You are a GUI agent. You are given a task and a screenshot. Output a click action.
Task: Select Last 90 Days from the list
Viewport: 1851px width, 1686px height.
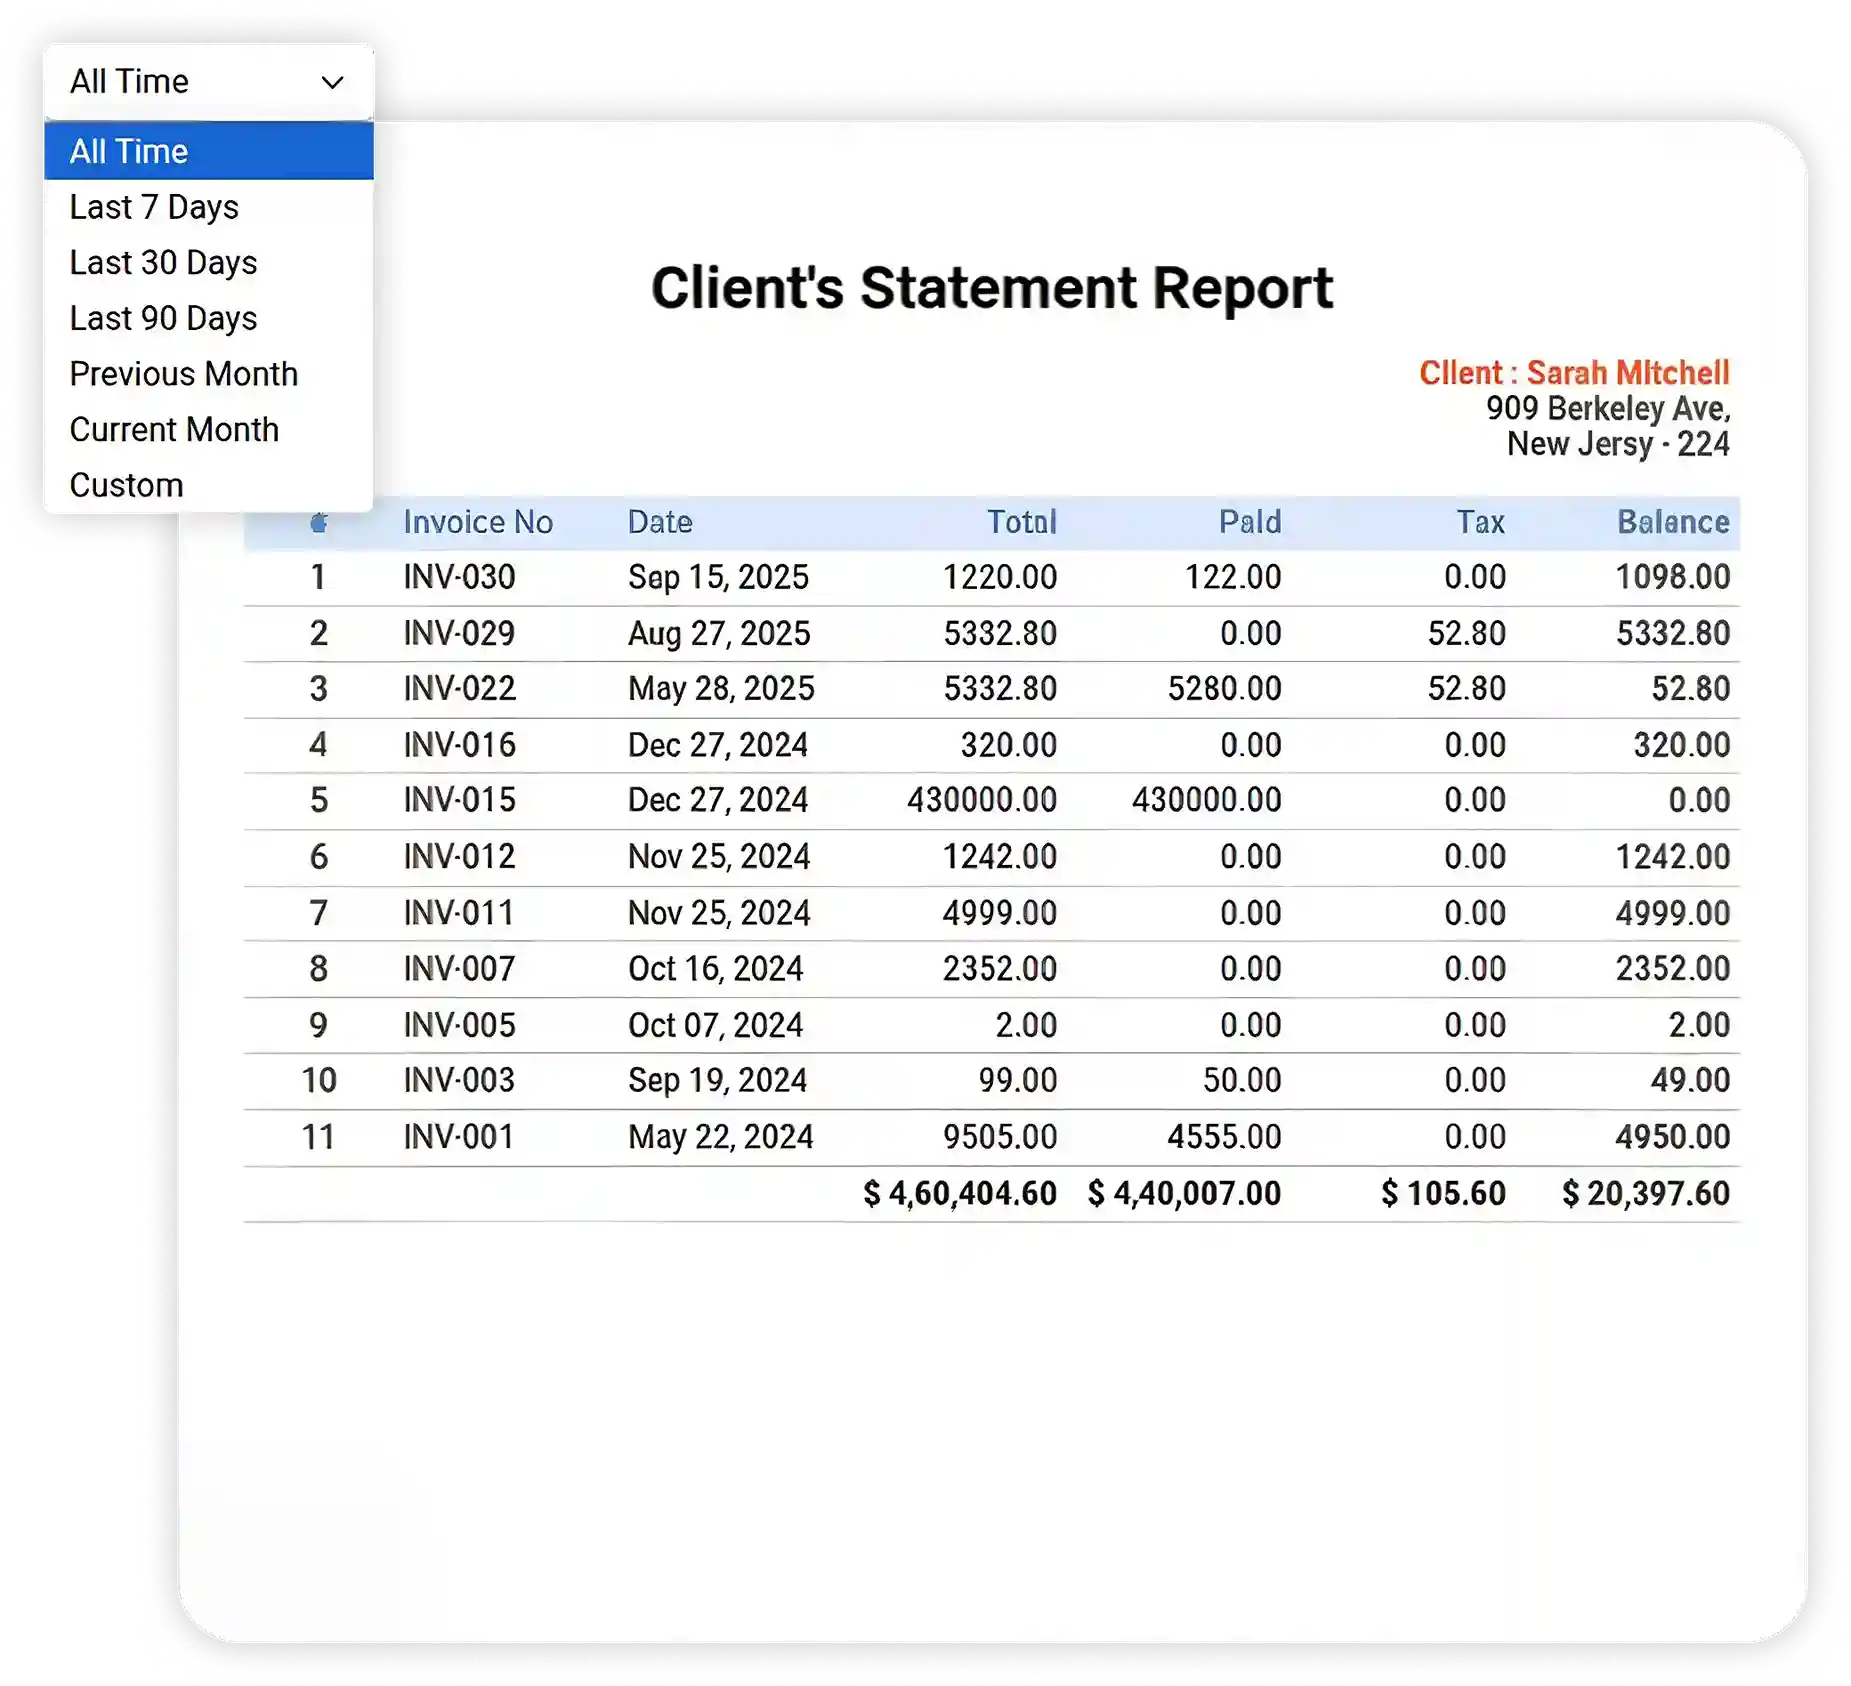point(163,318)
